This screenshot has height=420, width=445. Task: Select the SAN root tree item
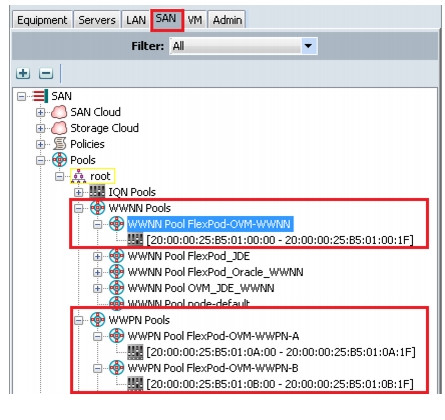61,96
